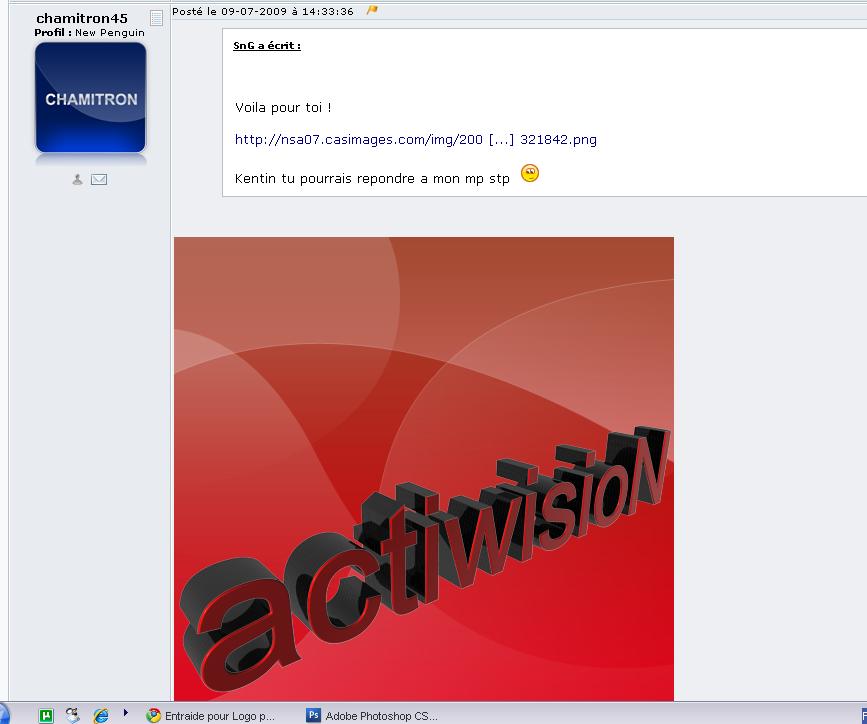This screenshot has height=724, width=867.
Task: Click 'Kentin tu pourrais repondre a mon mp stp'
Action: coord(372,179)
